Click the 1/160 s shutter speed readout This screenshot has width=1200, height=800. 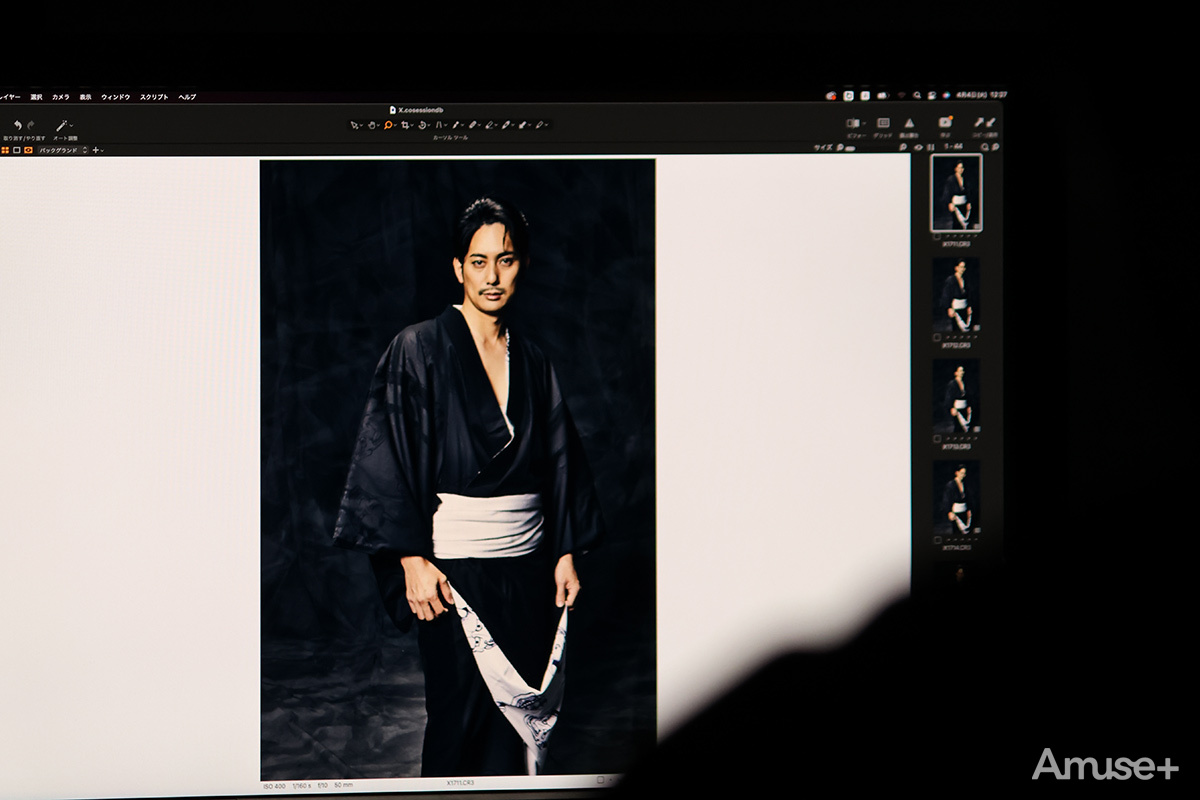[x=303, y=785]
